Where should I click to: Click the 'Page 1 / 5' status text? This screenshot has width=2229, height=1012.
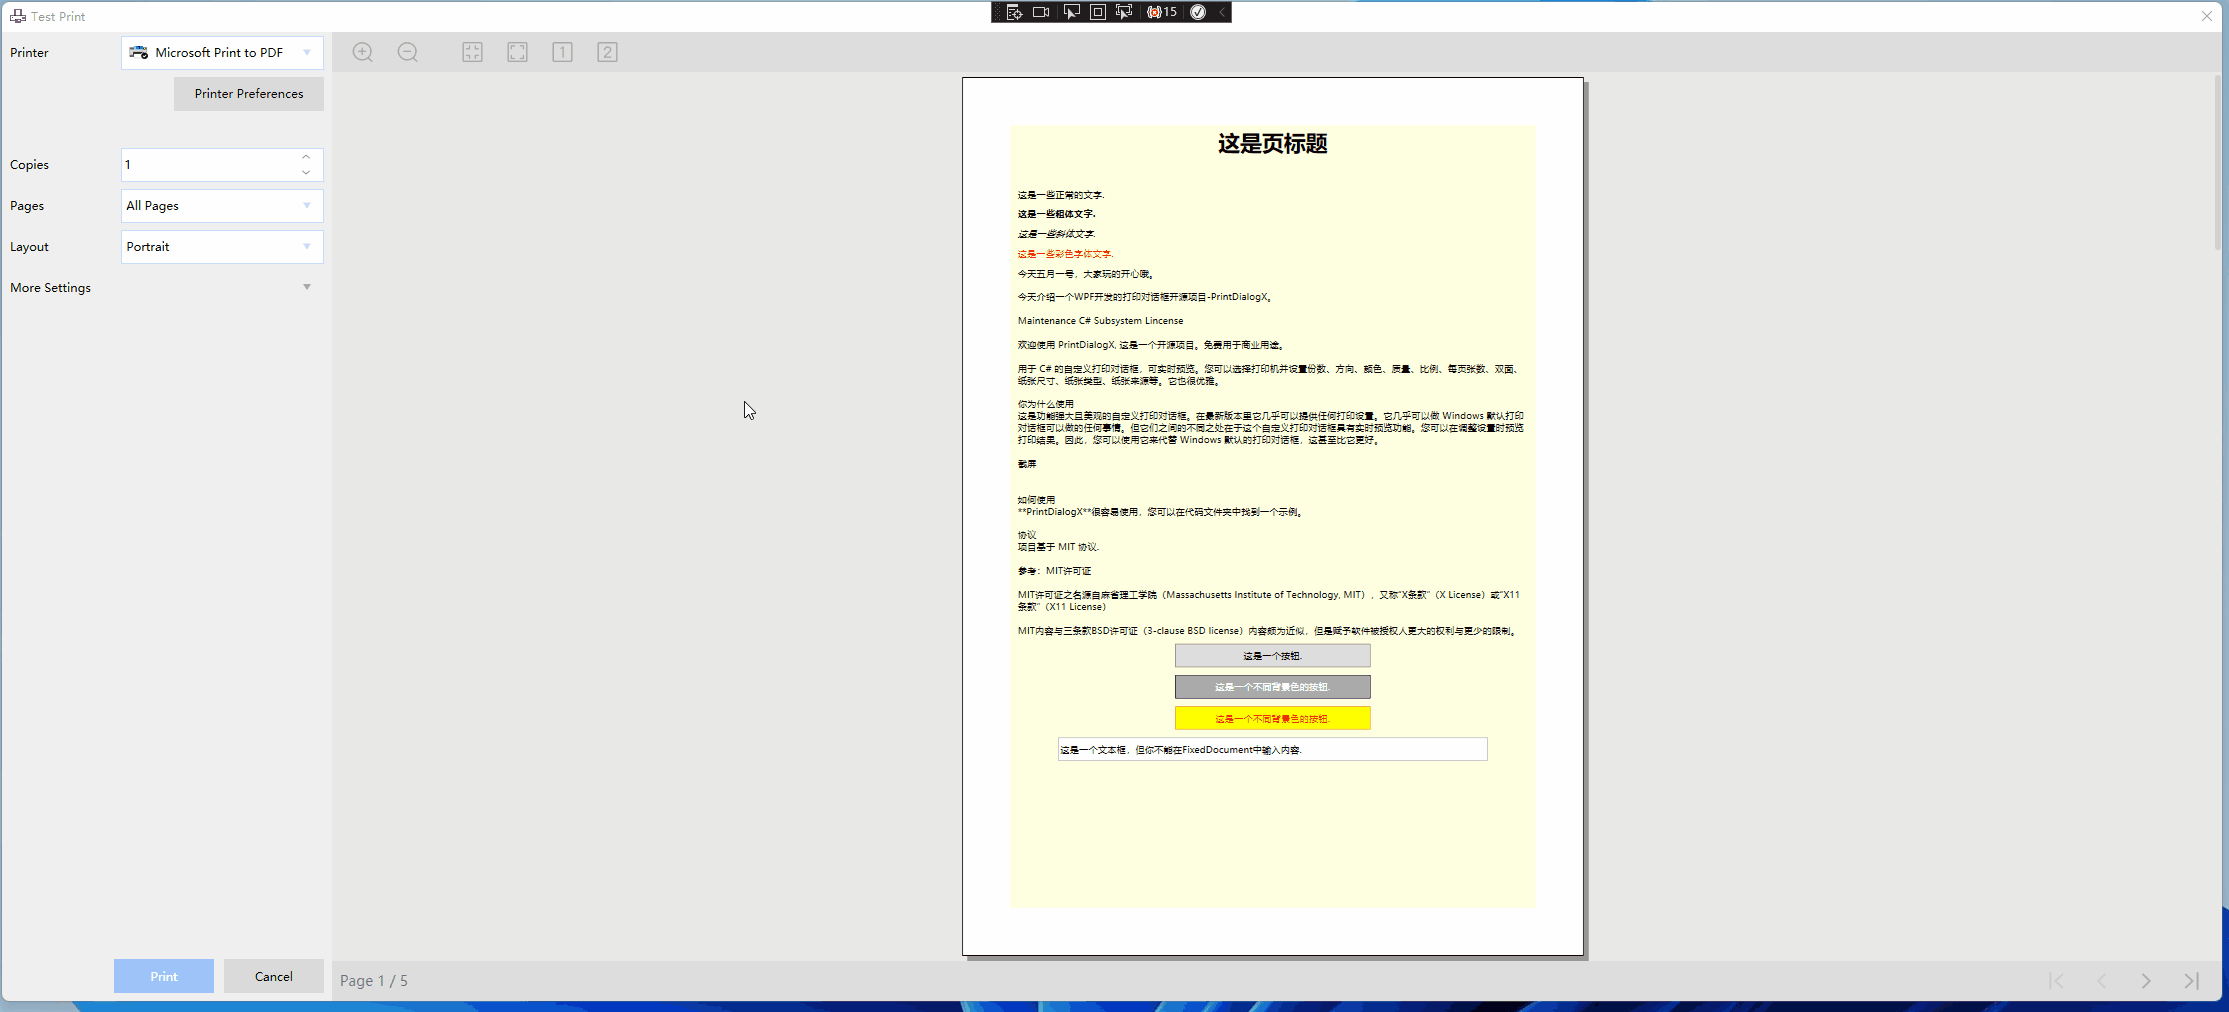[x=374, y=981]
